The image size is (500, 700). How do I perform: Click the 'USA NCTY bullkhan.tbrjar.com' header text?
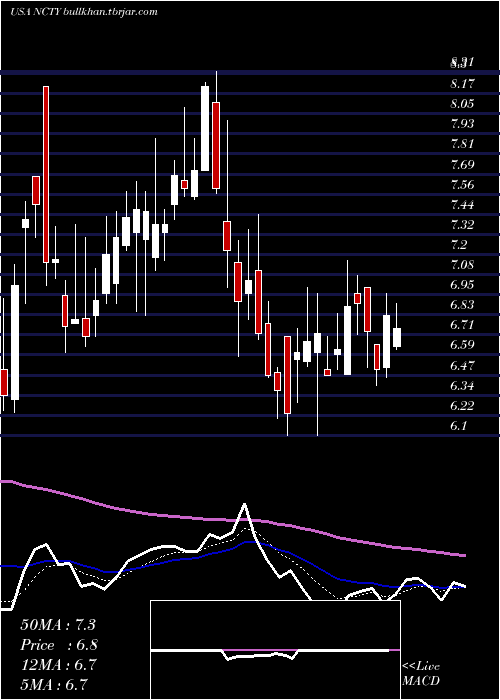84,12
